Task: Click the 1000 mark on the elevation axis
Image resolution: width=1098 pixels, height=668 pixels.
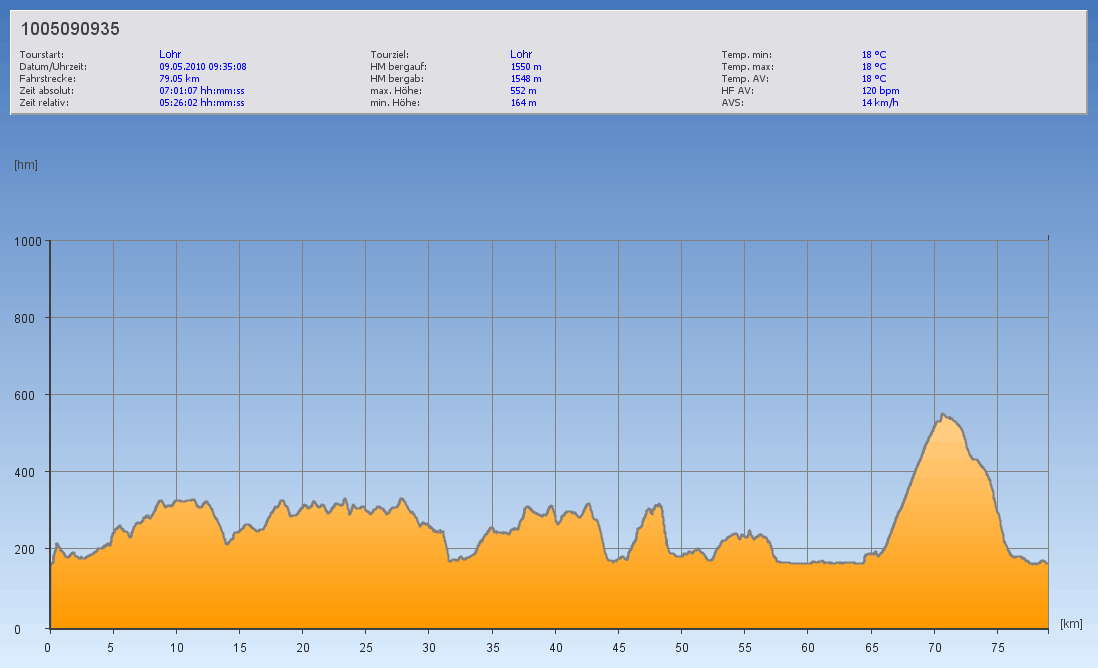Action: 27,241
